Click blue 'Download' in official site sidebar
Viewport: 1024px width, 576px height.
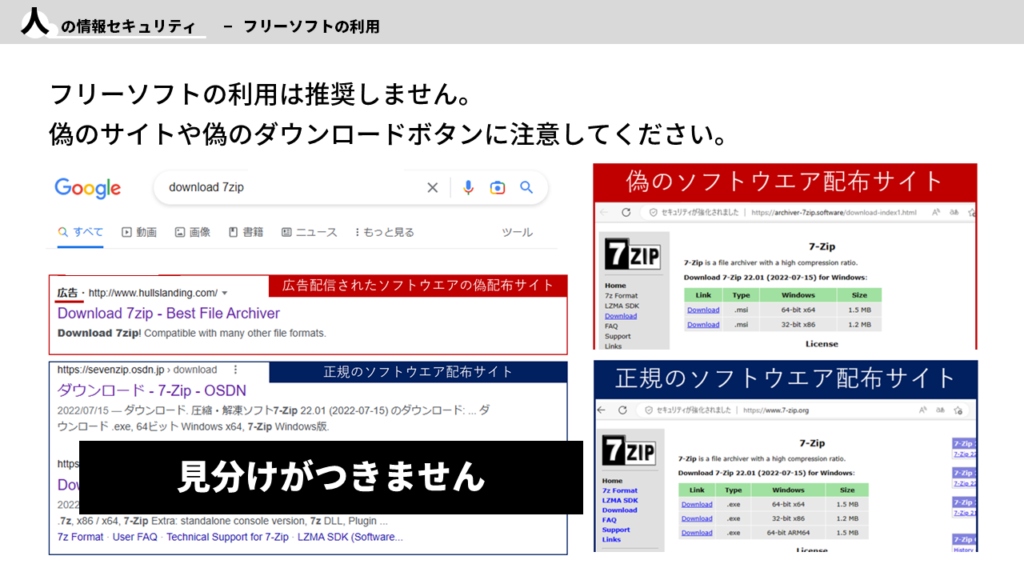(619, 510)
